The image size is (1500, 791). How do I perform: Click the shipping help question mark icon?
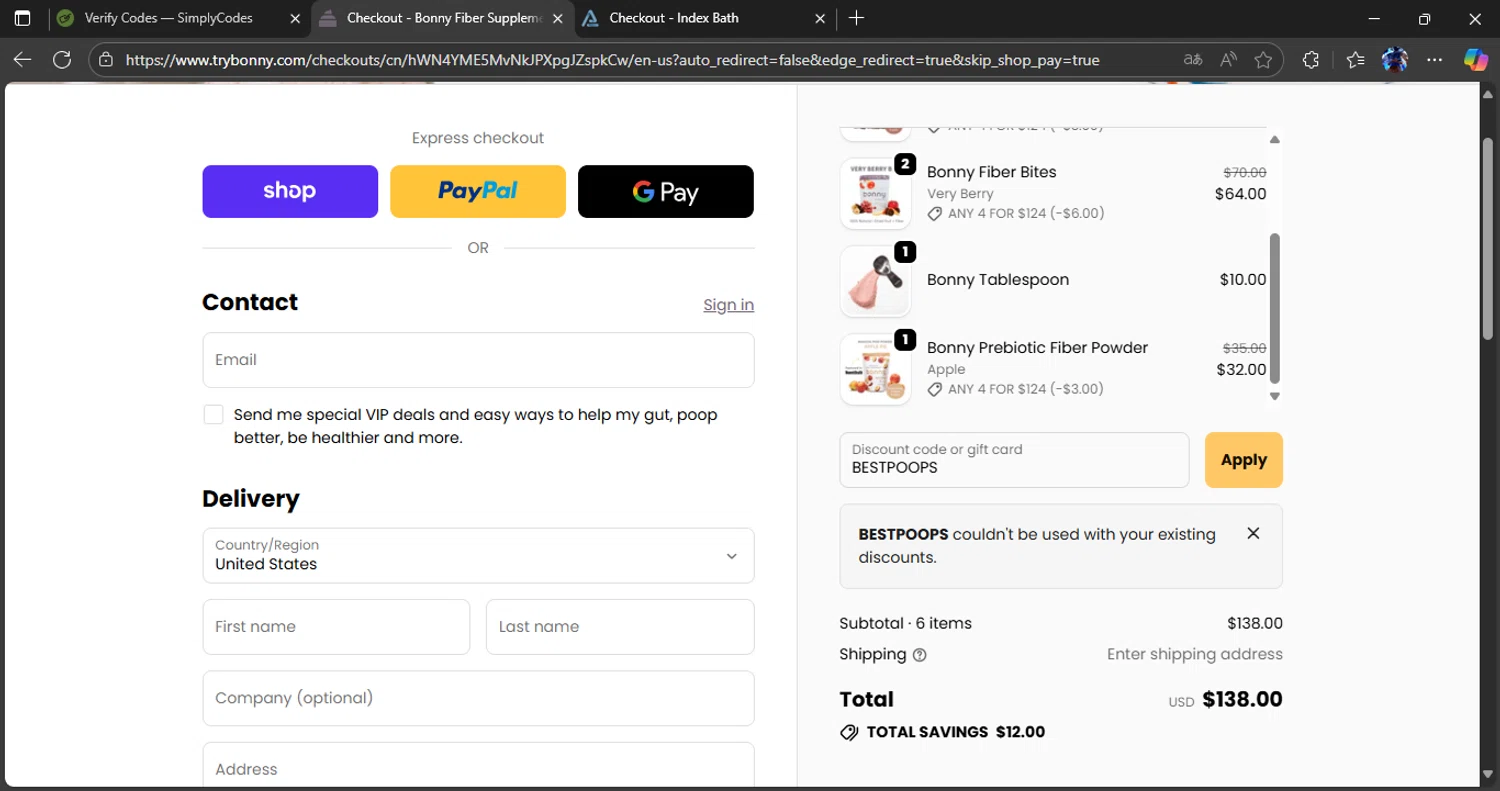coord(920,655)
